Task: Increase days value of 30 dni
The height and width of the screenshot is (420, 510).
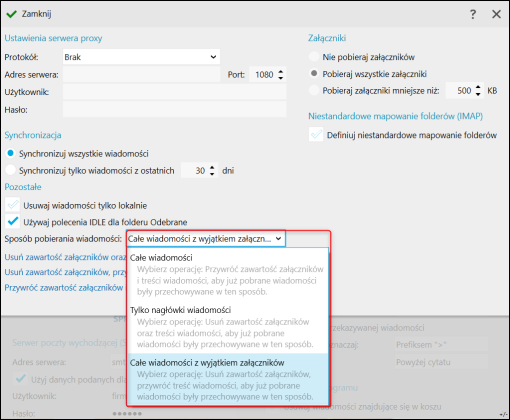Action: pyautogui.click(x=212, y=167)
